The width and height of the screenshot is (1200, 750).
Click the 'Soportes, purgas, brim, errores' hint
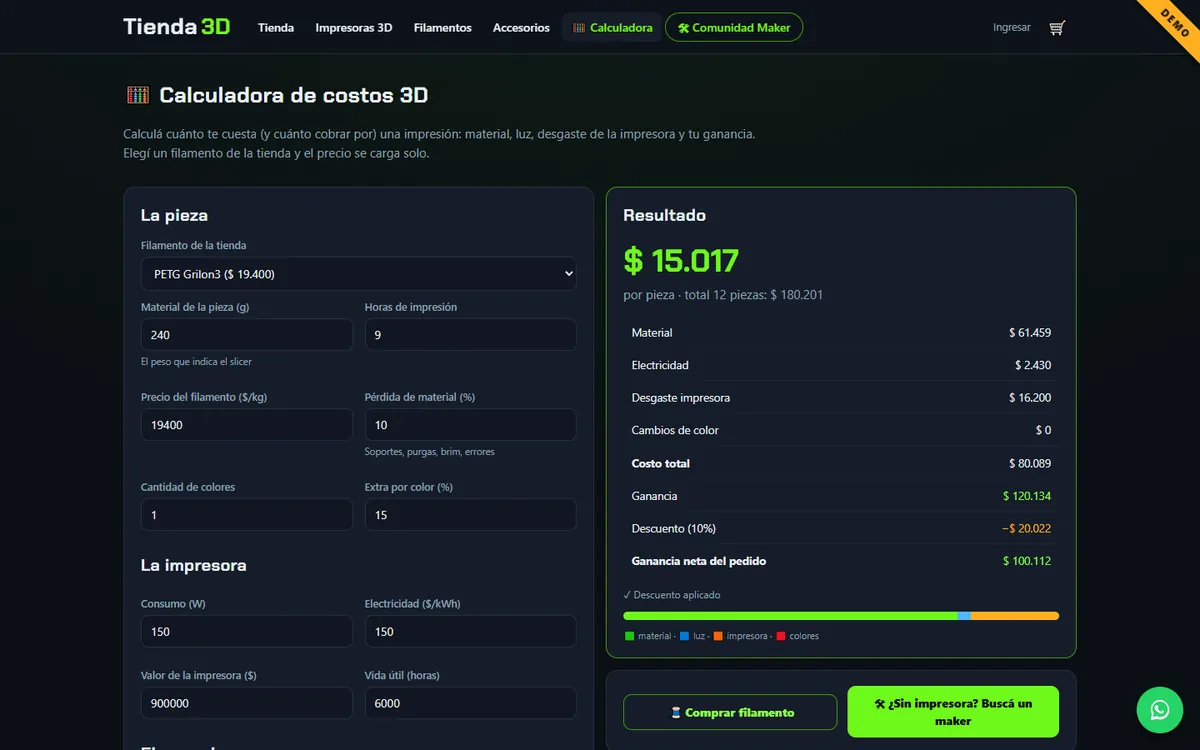(x=430, y=452)
